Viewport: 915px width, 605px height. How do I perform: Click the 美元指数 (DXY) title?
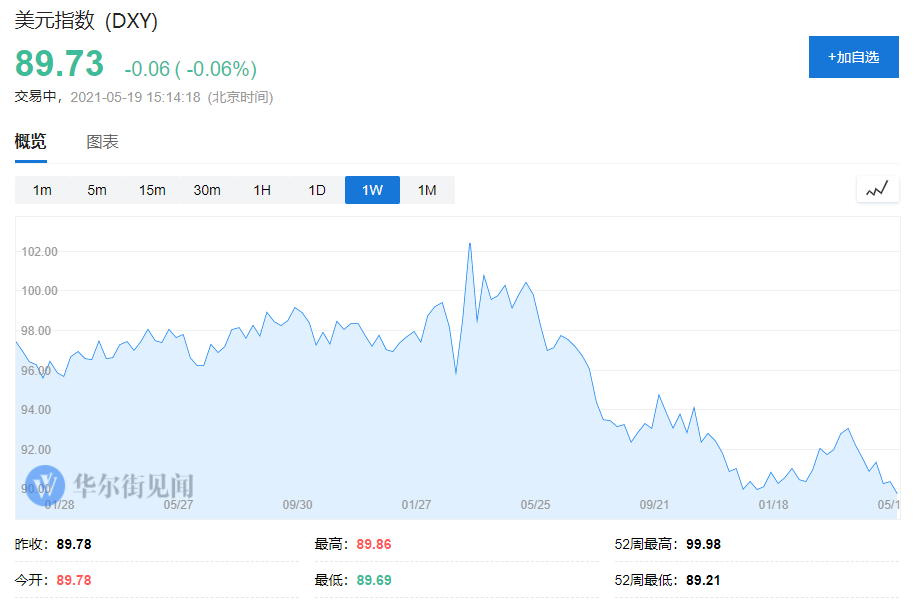point(86,20)
